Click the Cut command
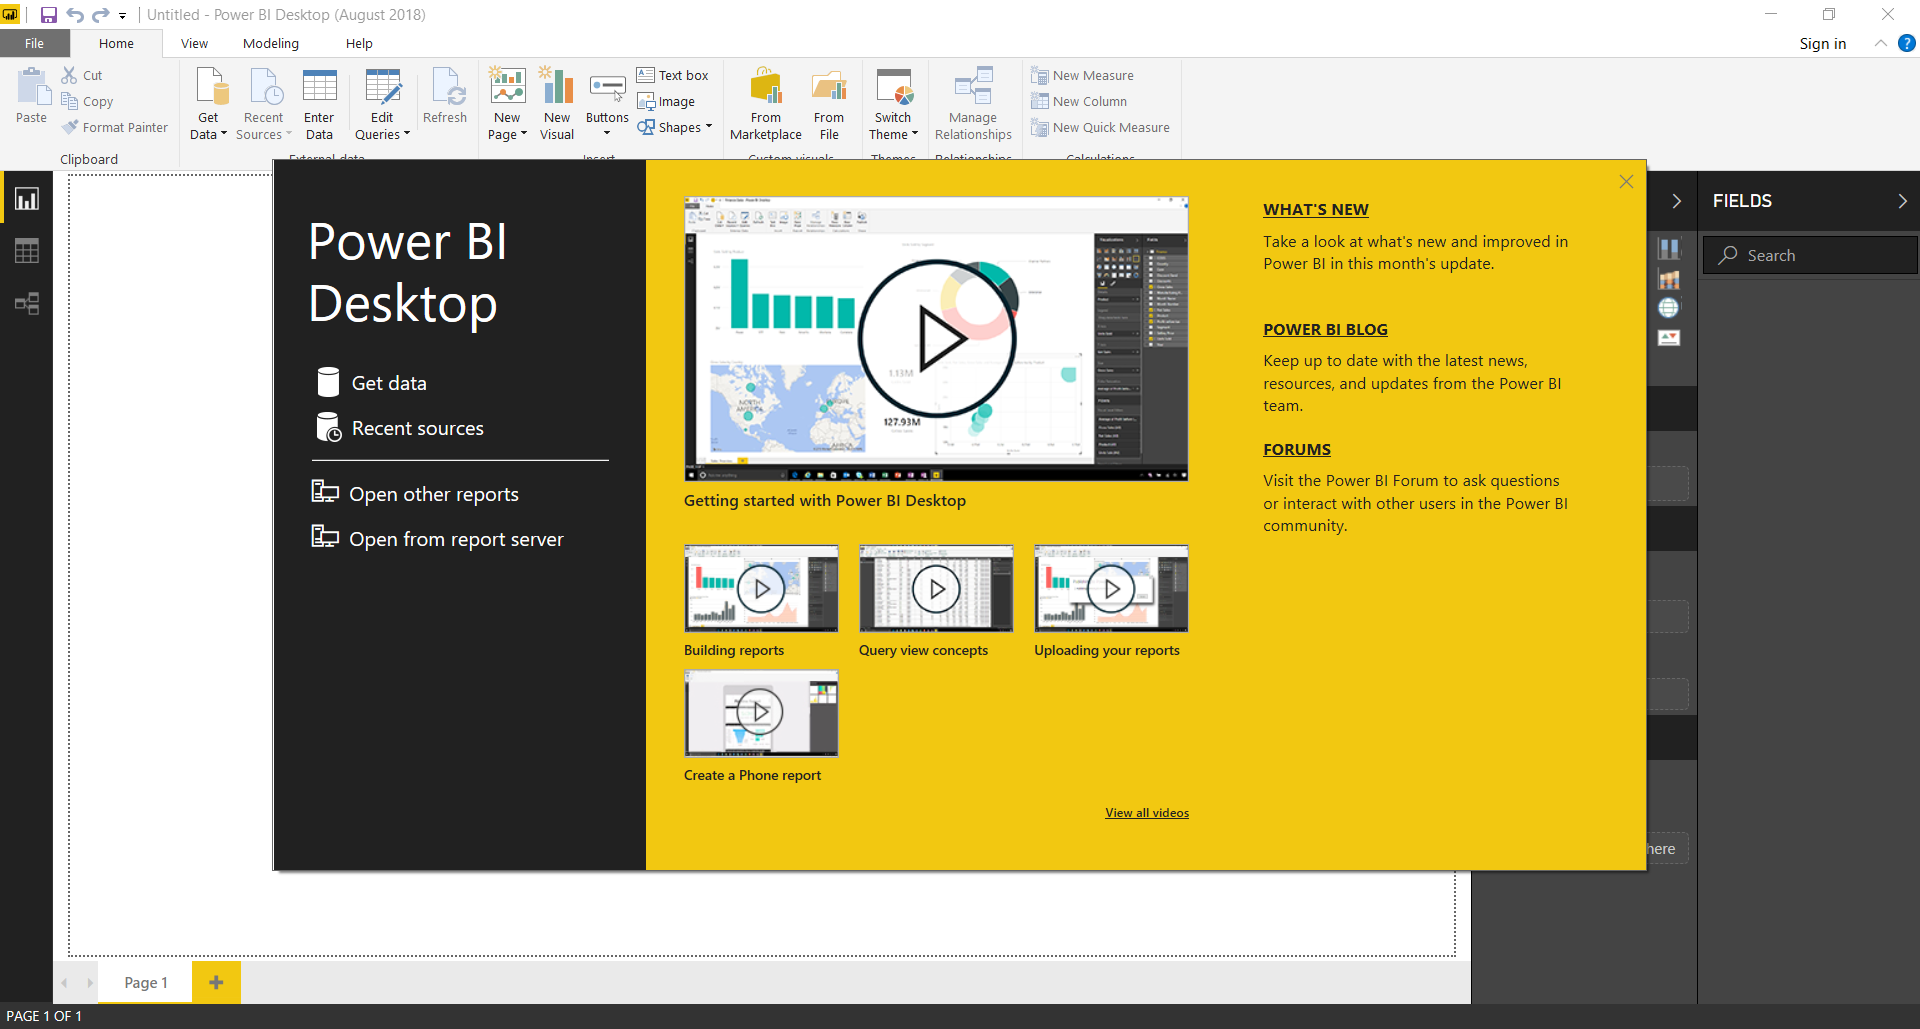Viewport: 1920px width, 1029px height. 82,75
